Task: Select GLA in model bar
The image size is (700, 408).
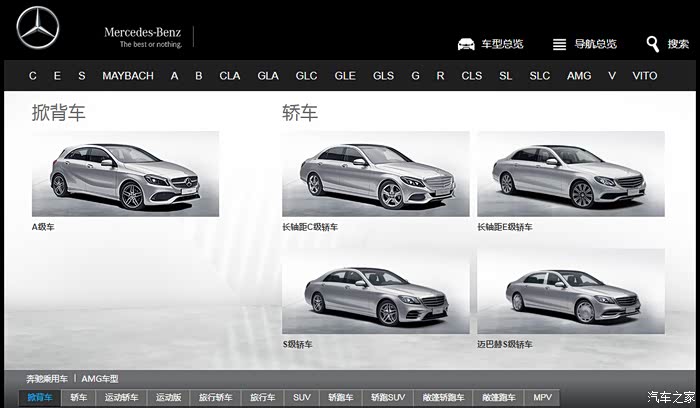Action: click(x=268, y=76)
